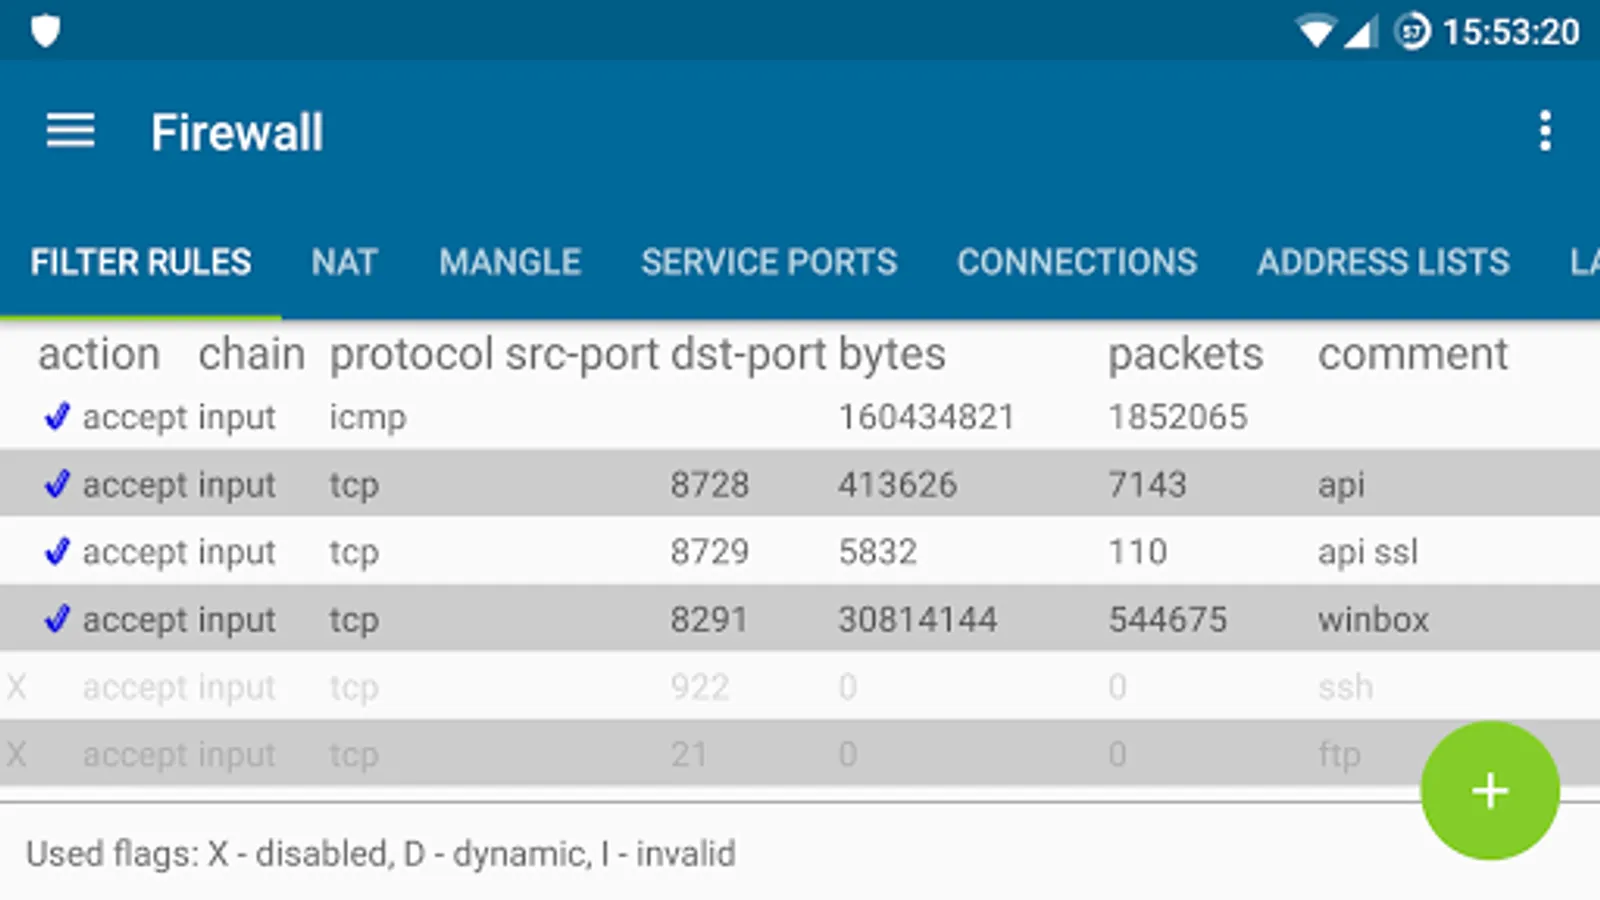Open the hamburger navigation menu
The image size is (1600, 900).
(x=70, y=131)
